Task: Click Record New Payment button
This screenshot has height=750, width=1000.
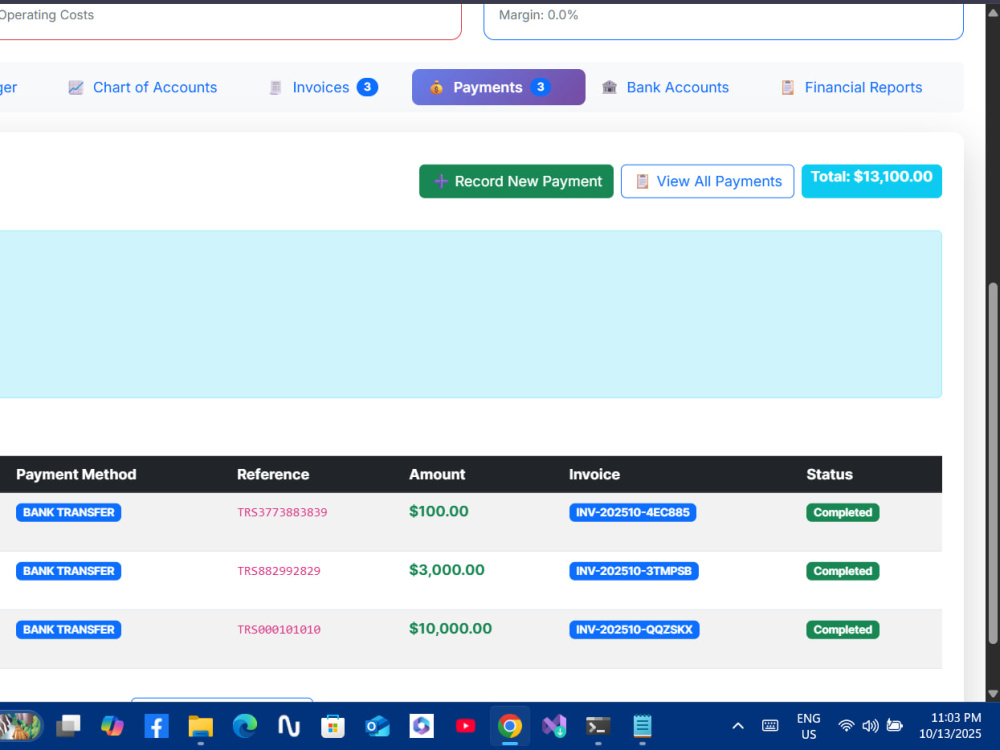Action: pyautogui.click(x=516, y=182)
